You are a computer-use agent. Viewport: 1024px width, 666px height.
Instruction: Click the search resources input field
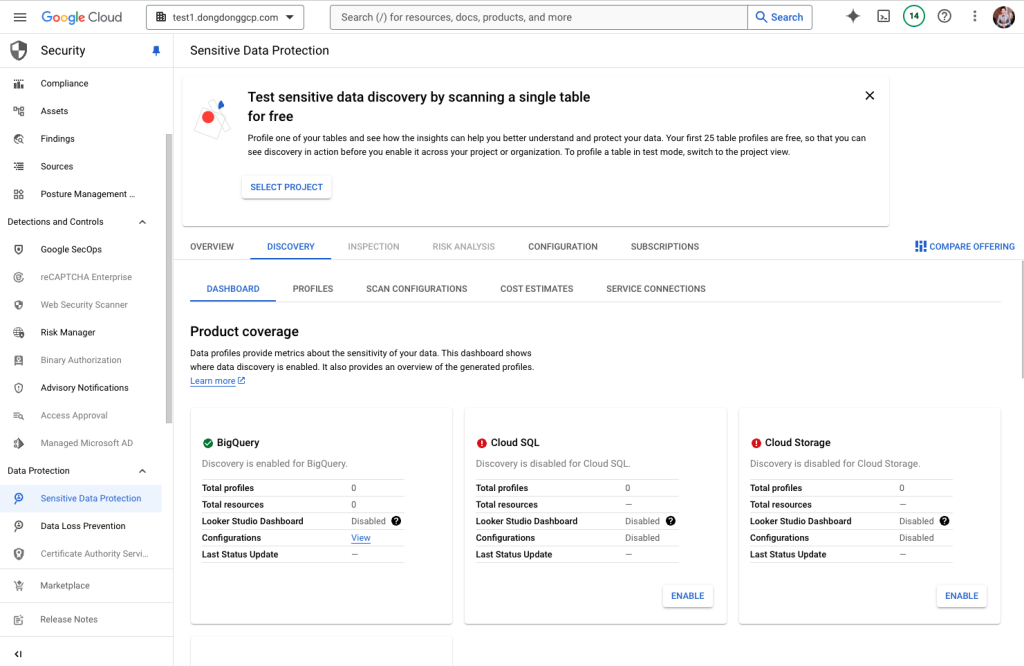pos(539,17)
